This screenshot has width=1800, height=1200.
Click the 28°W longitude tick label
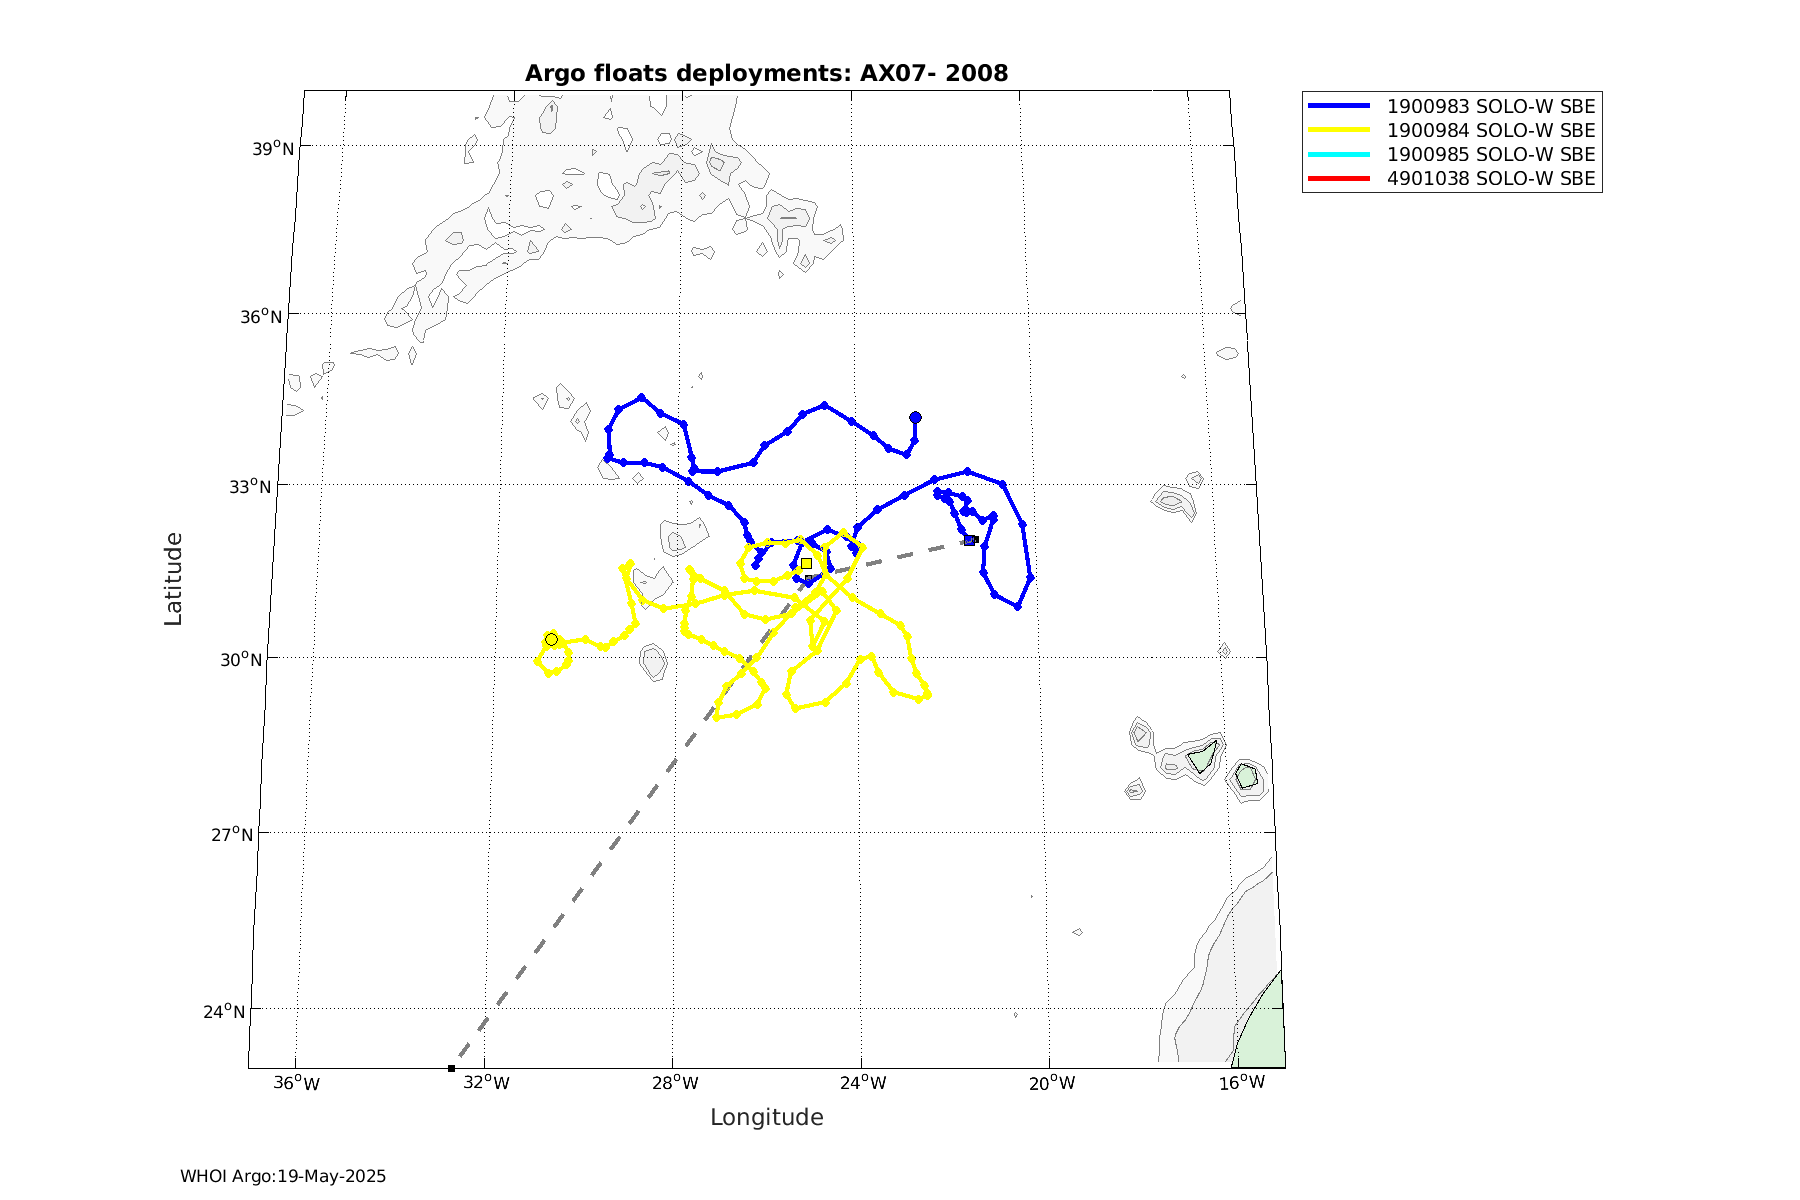675,1083
